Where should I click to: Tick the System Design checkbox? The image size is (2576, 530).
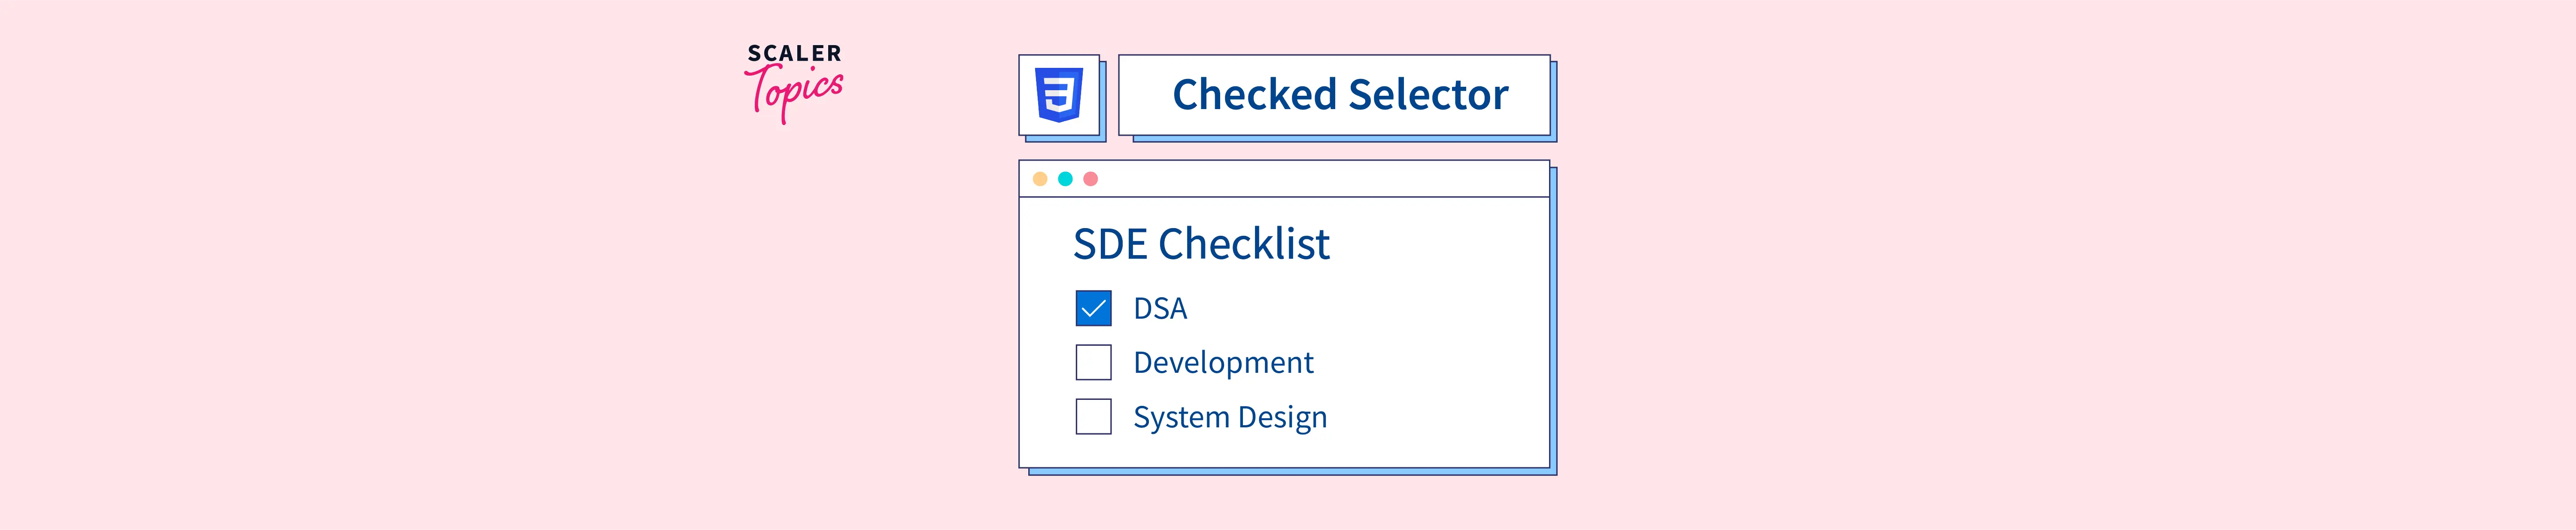click(x=1093, y=416)
